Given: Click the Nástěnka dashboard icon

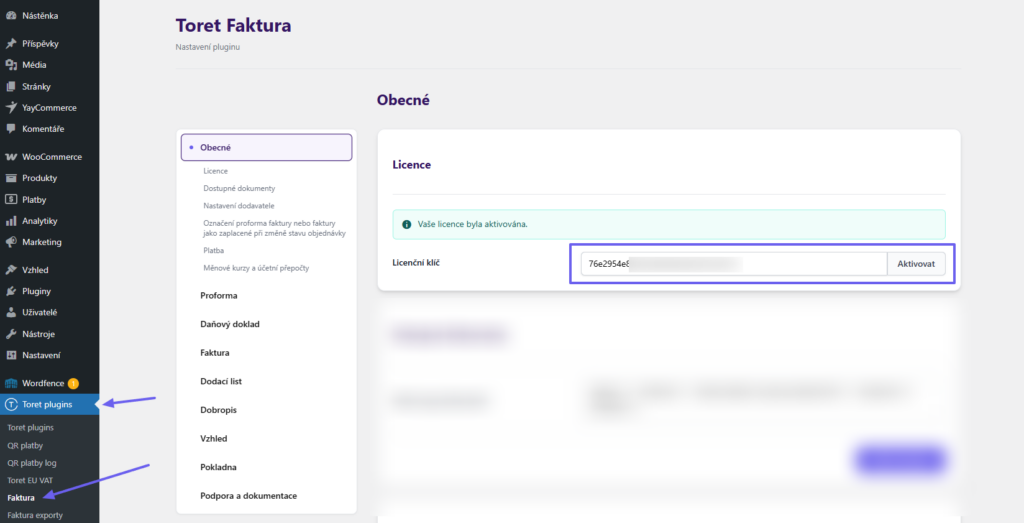Looking at the screenshot, I should point(10,16).
